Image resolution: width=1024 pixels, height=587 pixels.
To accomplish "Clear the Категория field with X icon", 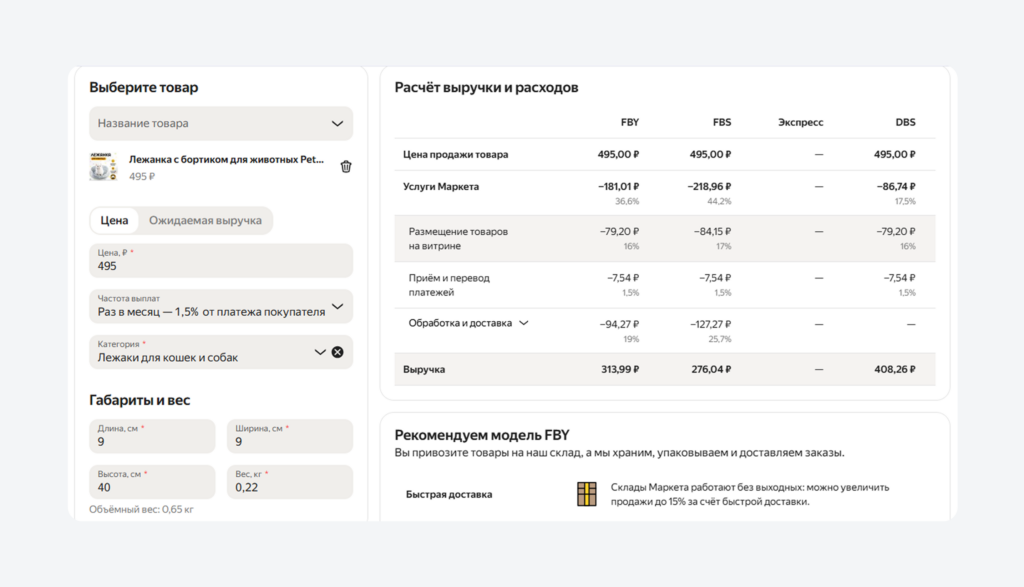I will [x=337, y=352].
